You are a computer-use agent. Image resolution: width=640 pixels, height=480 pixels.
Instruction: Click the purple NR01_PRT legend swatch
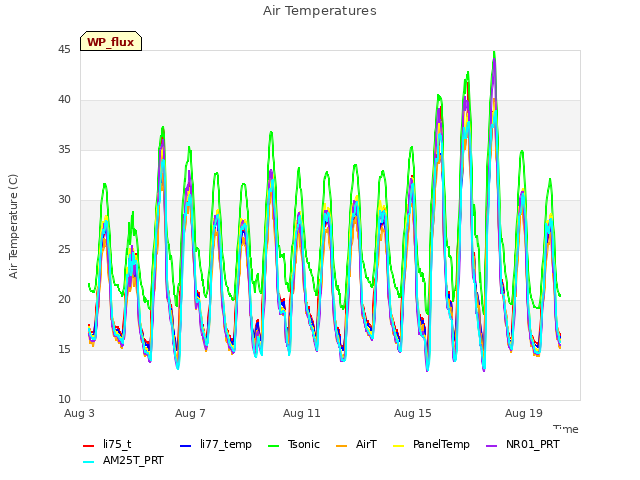(491, 446)
